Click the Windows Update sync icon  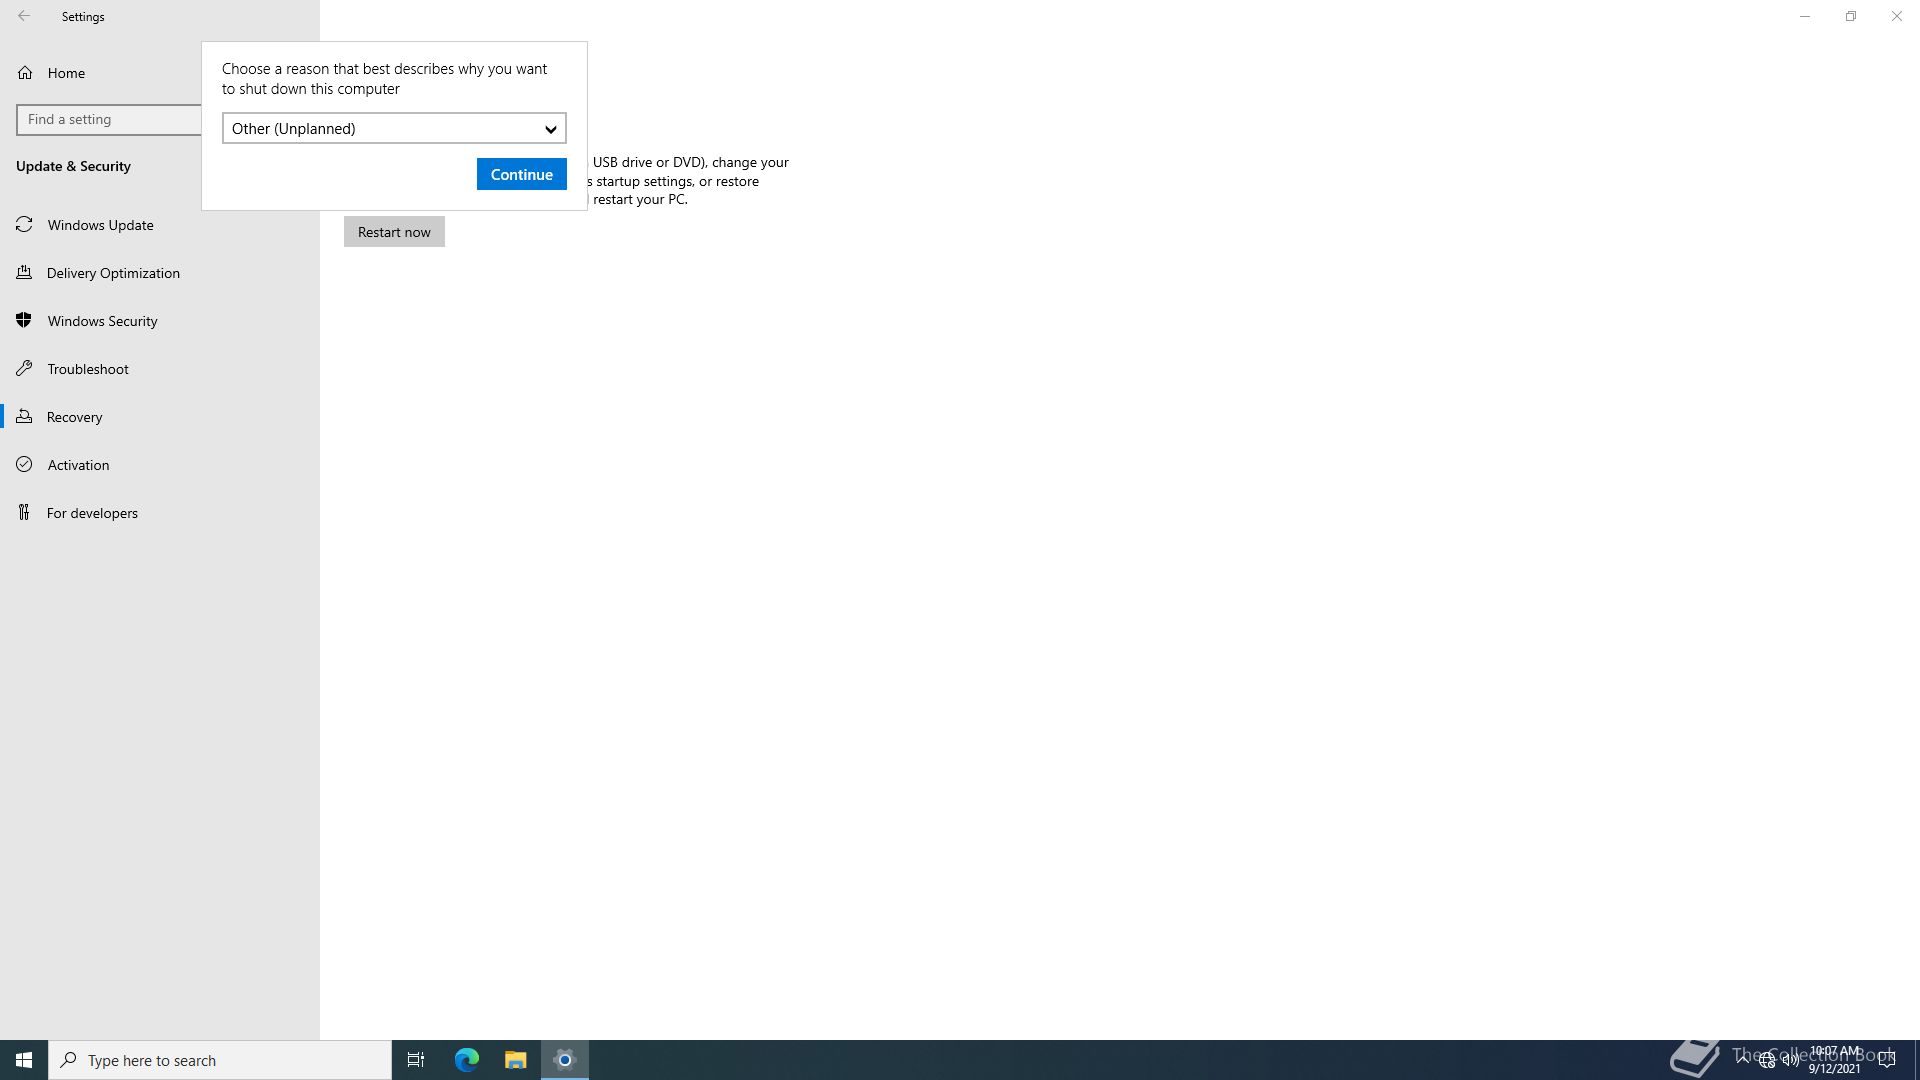click(24, 225)
